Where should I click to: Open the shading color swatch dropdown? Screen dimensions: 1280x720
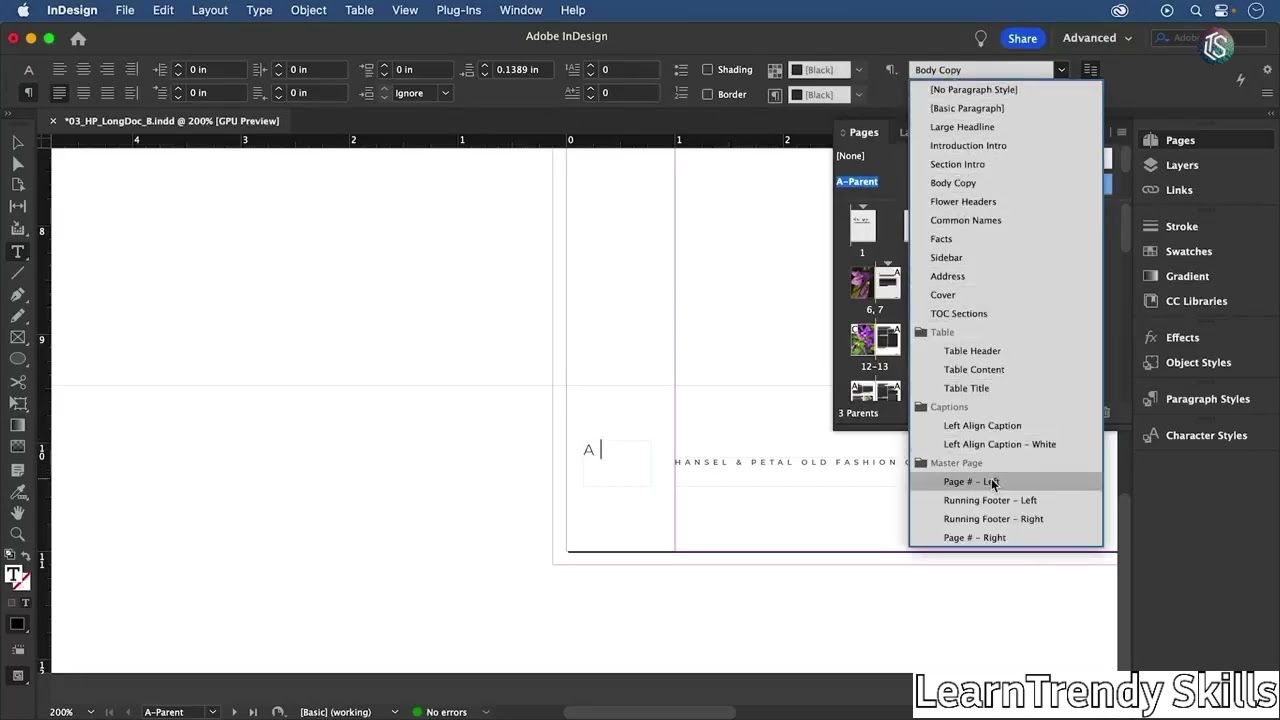pyautogui.click(x=859, y=70)
